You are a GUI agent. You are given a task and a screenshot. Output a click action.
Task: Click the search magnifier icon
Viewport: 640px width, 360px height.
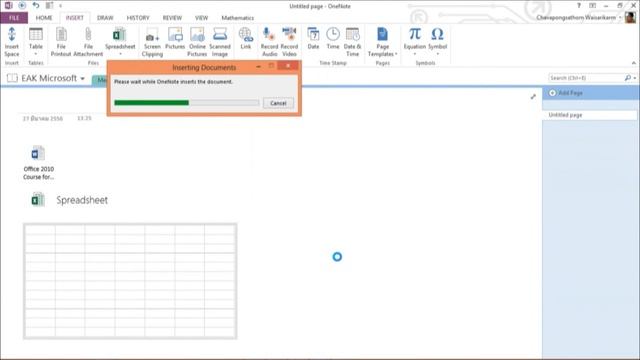coord(628,78)
